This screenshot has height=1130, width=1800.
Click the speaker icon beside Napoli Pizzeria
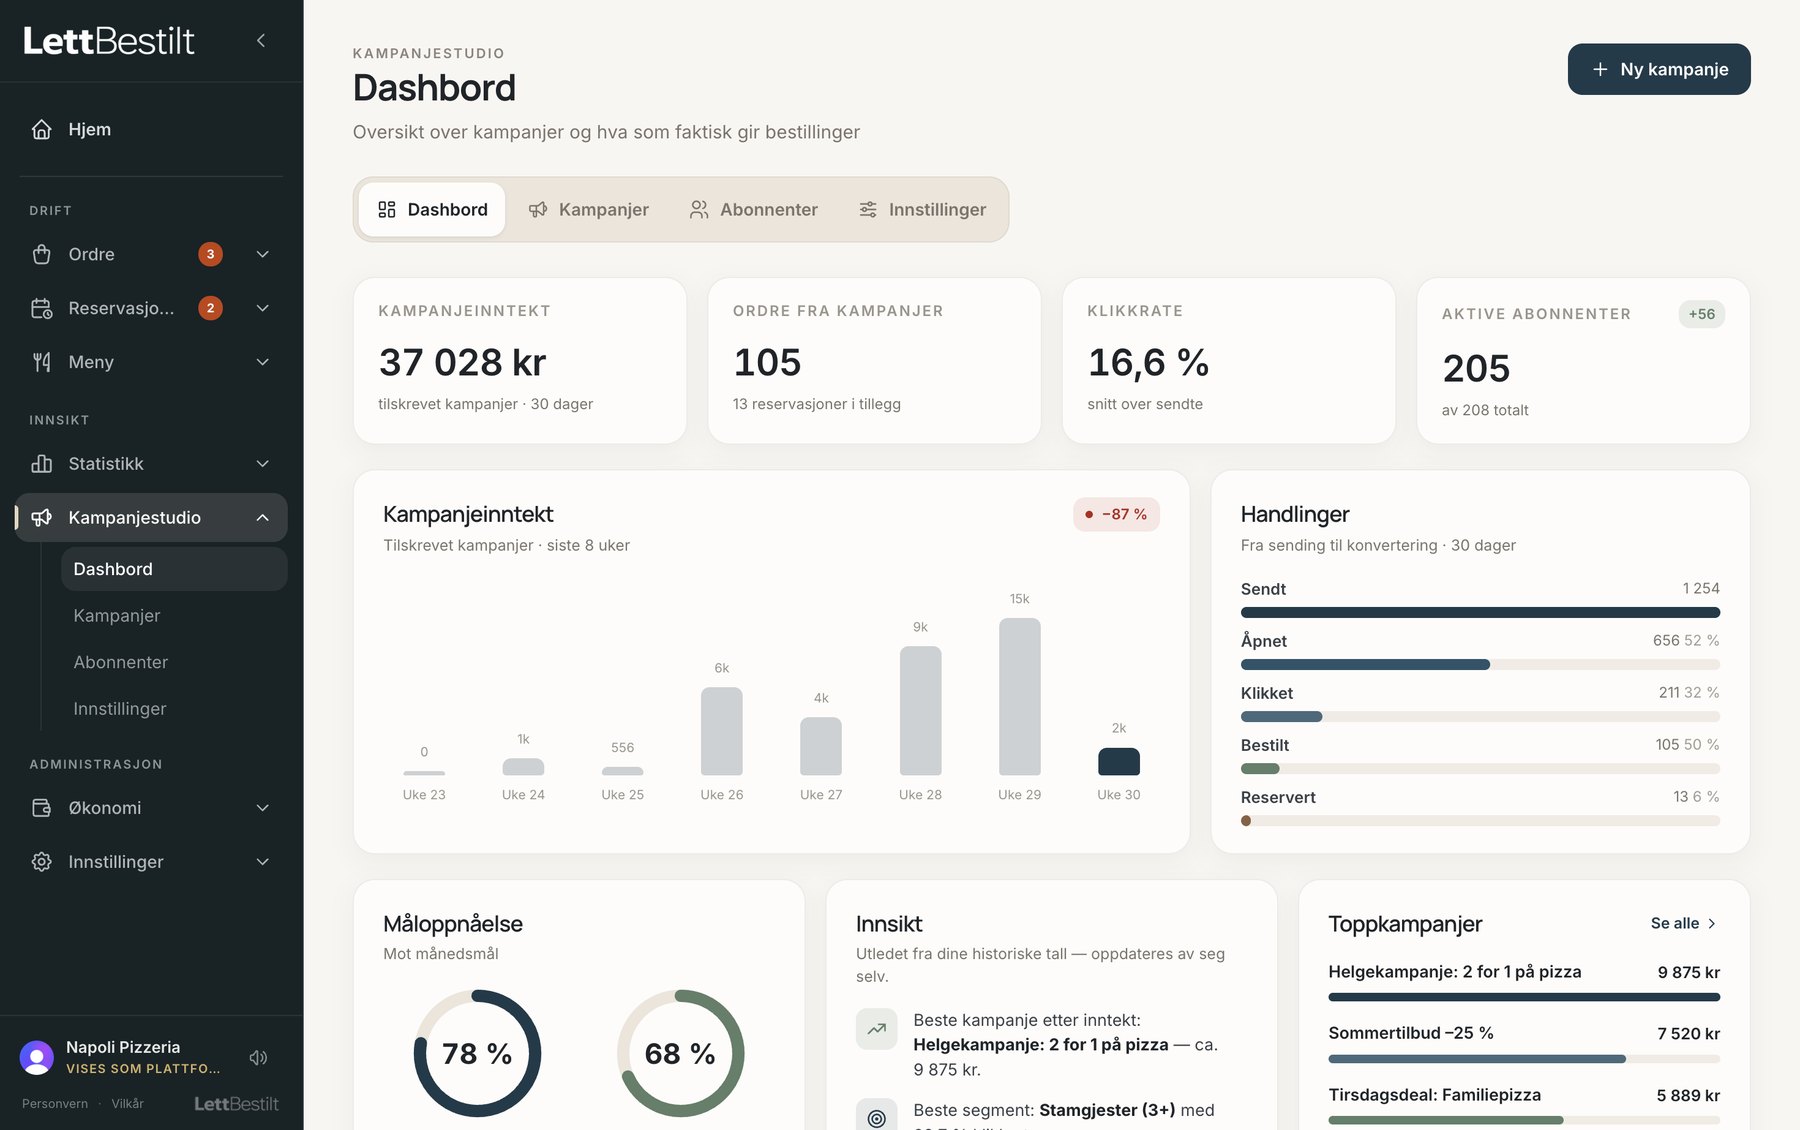[x=259, y=1057]
